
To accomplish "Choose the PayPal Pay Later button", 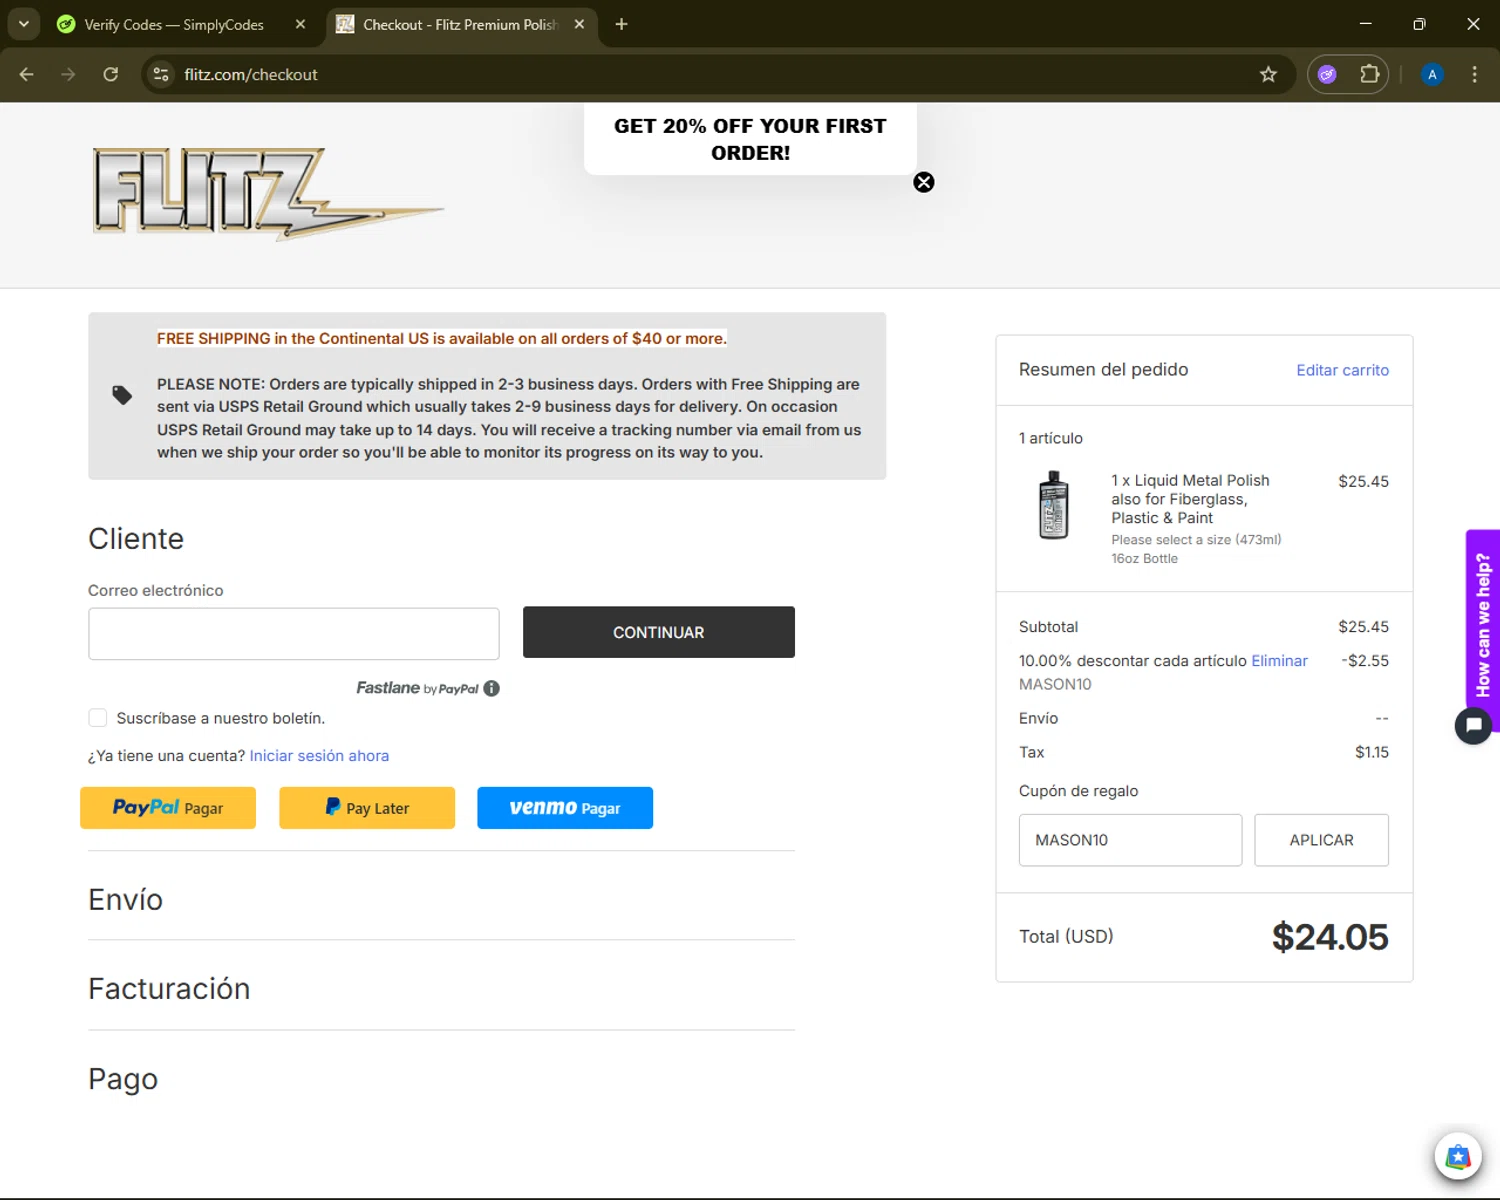I will 367,808.
